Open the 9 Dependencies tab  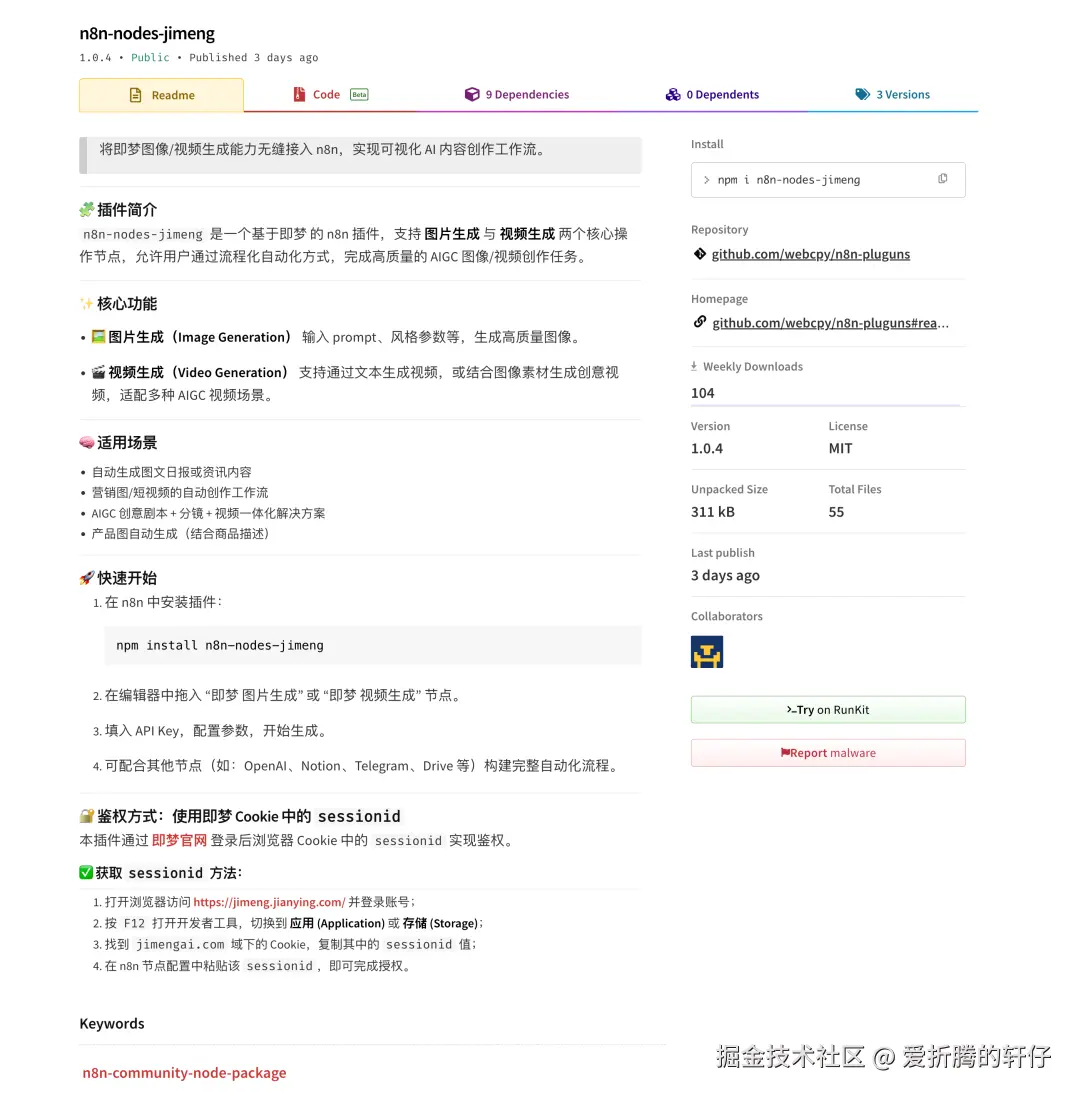517,95
